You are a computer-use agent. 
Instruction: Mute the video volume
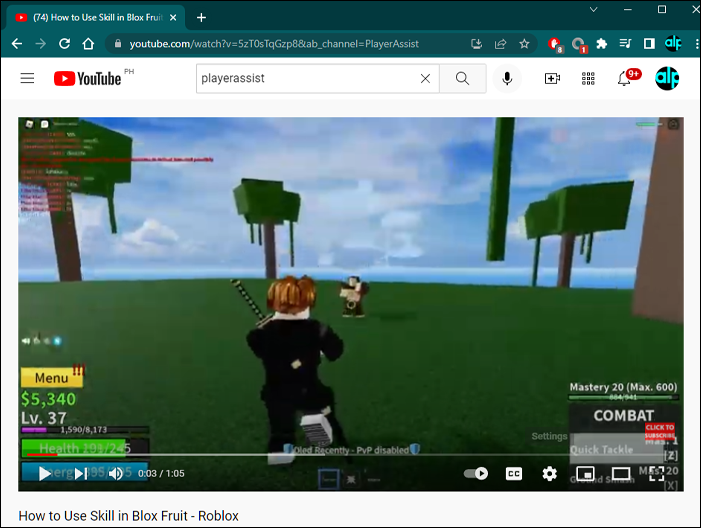pos(116,473)
